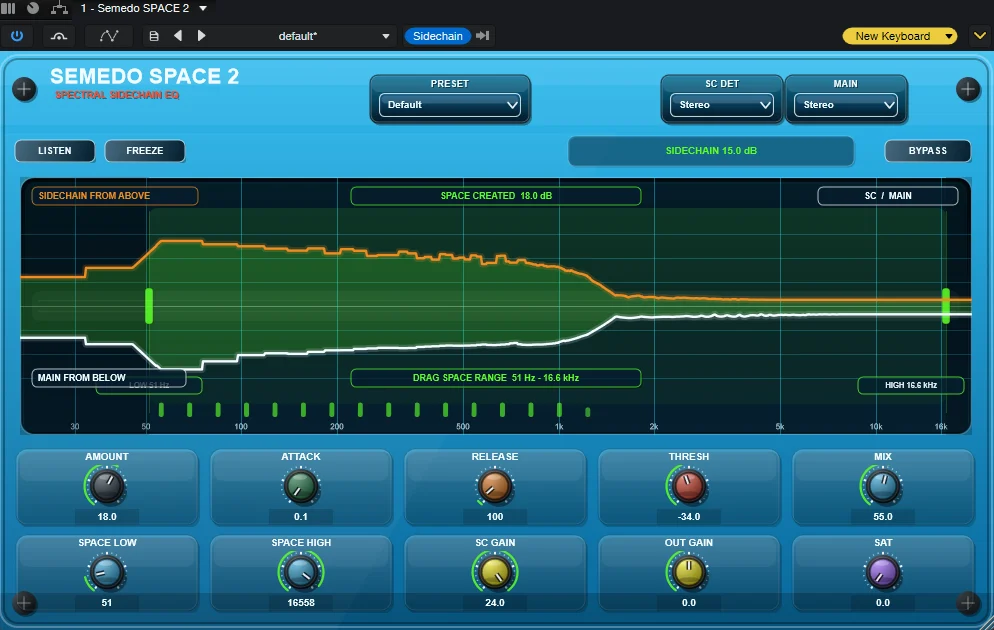Viewport: 994px width, 630px height.
Task: Click the ATTACK value field 0.1
Action: (x=300, y=517)
